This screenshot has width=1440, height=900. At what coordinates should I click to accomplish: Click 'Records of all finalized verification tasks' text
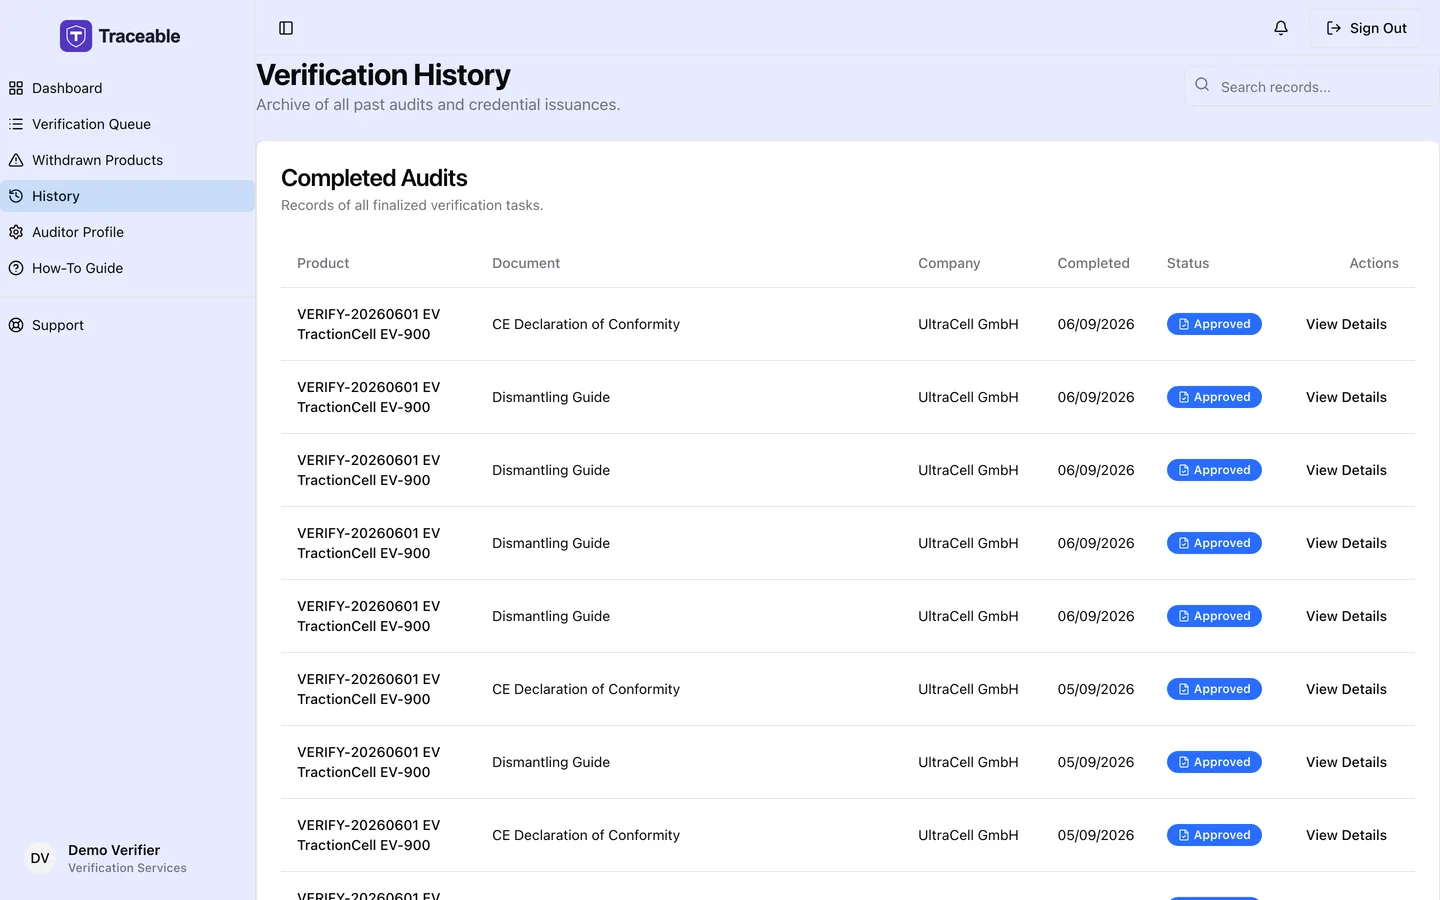(x=412, y=205)
